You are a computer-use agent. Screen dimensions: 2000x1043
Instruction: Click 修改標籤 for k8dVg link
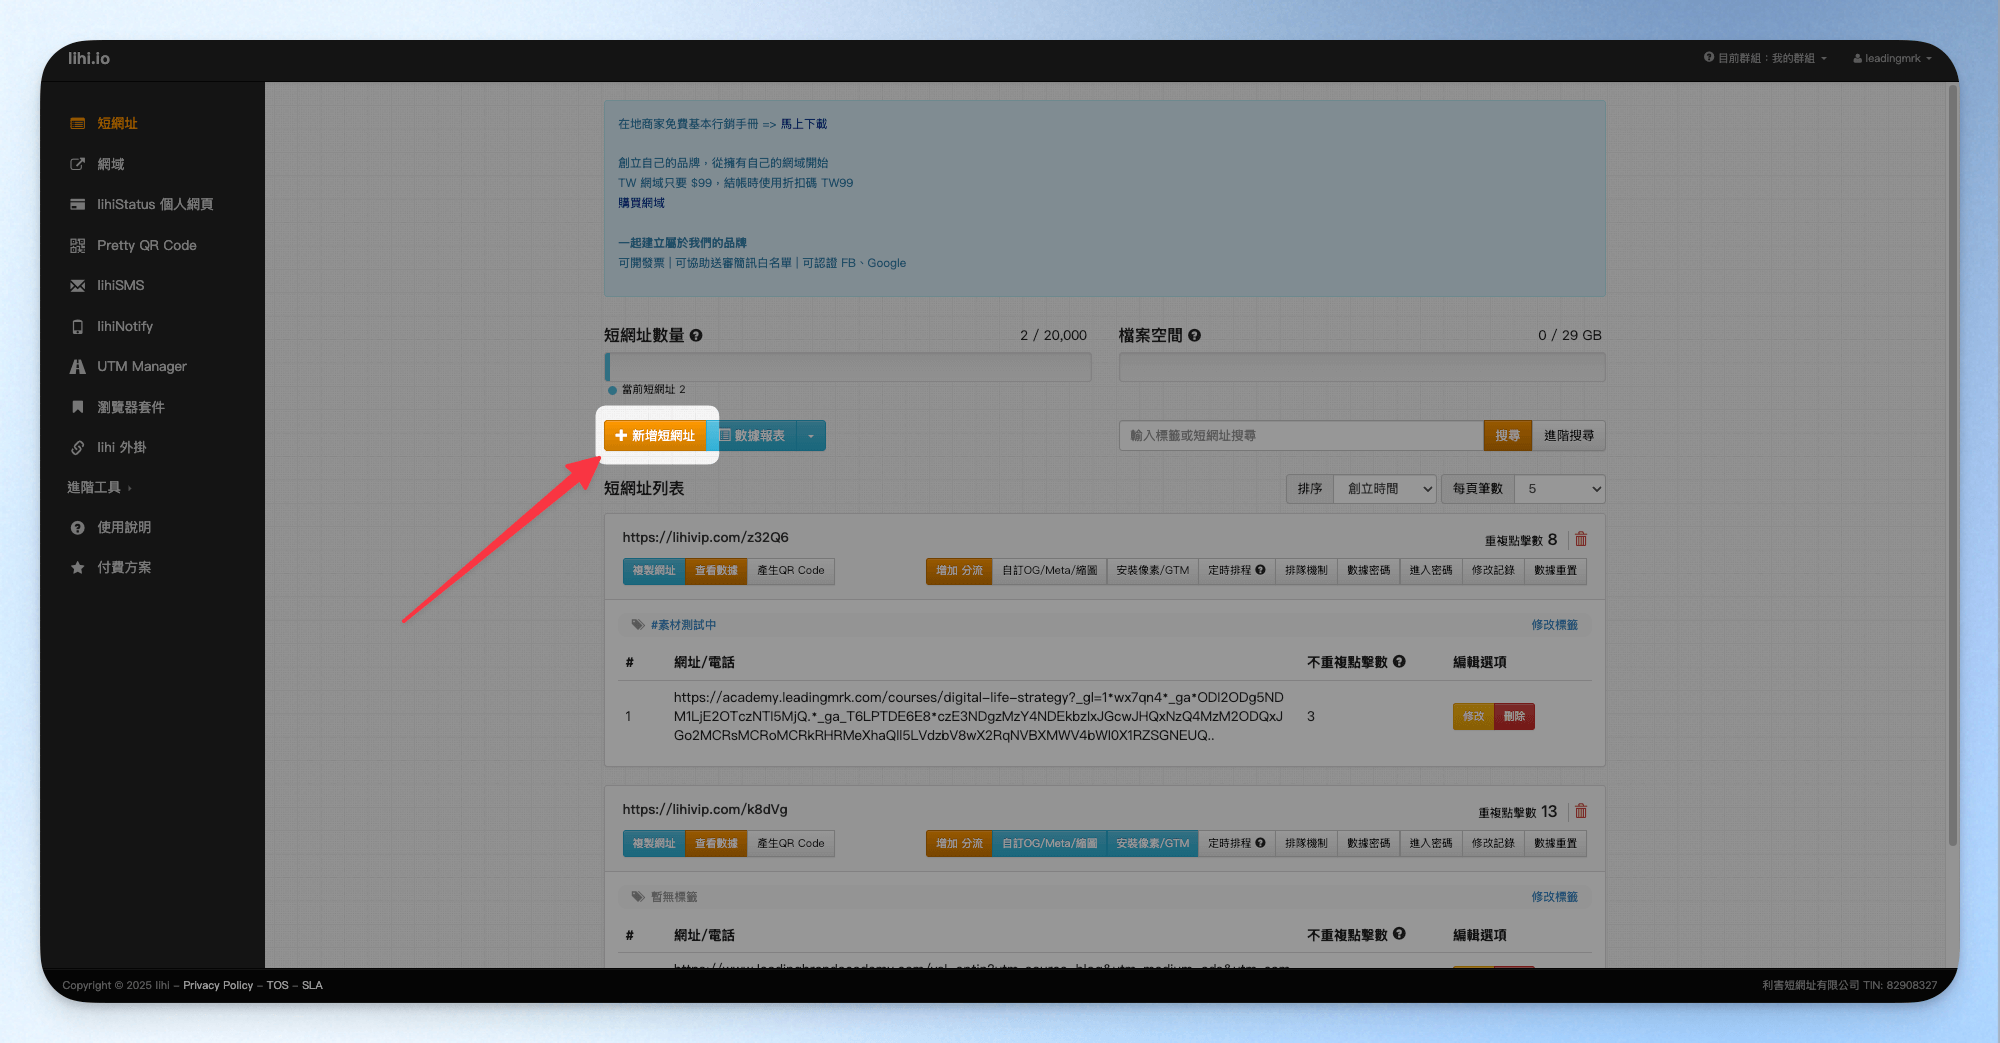tap(1554, 897)
